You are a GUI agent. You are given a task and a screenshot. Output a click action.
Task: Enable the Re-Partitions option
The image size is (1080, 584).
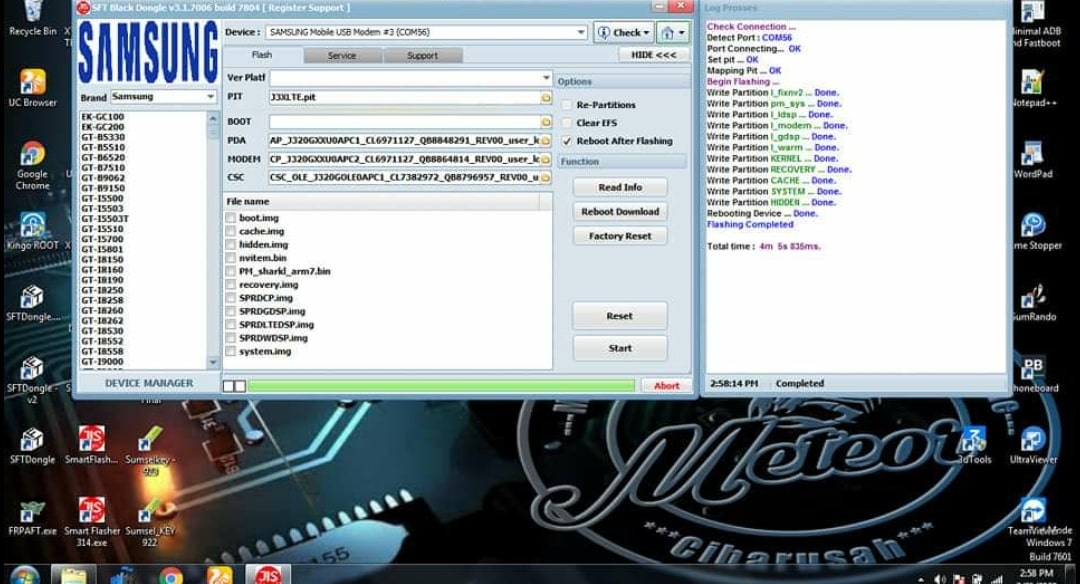(567, 105)
